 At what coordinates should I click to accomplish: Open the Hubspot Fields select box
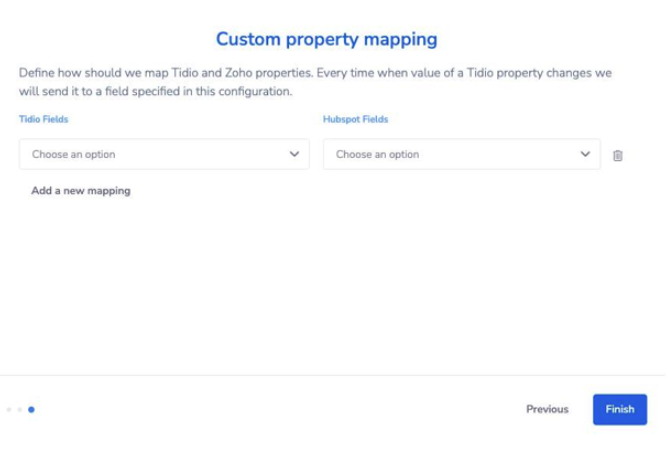461,154
